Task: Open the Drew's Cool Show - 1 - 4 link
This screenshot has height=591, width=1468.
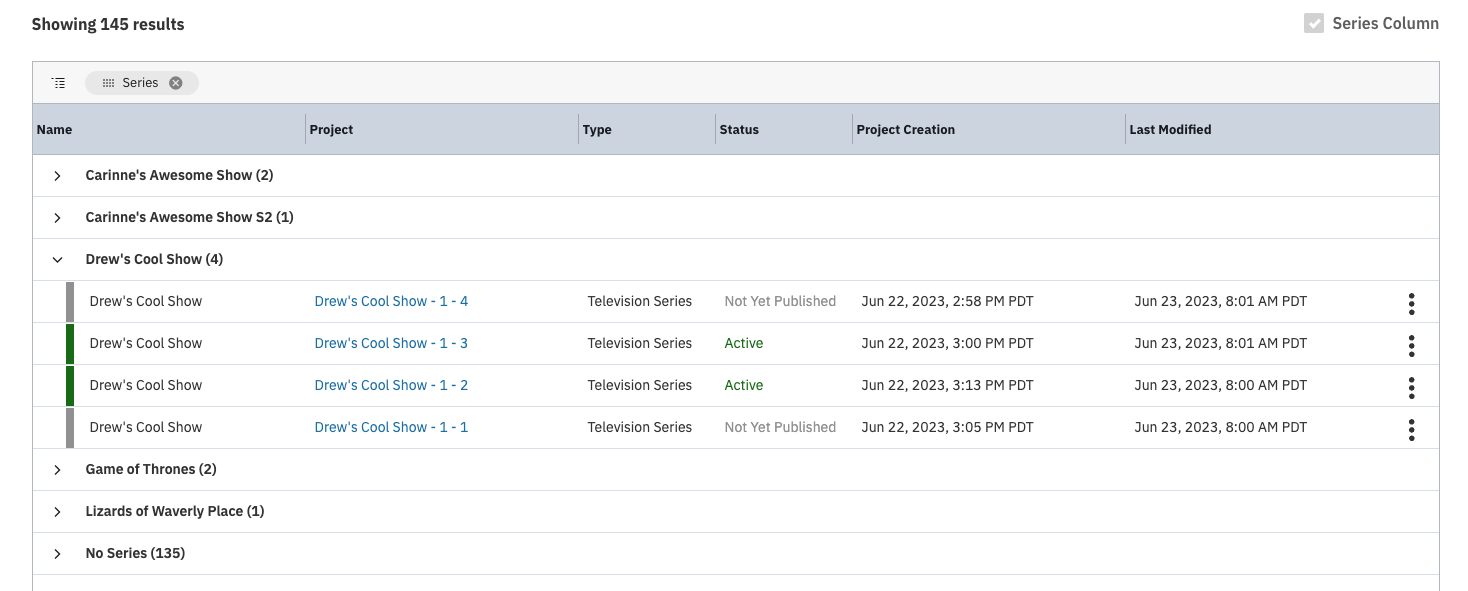Action: click(x=391, y=301)
